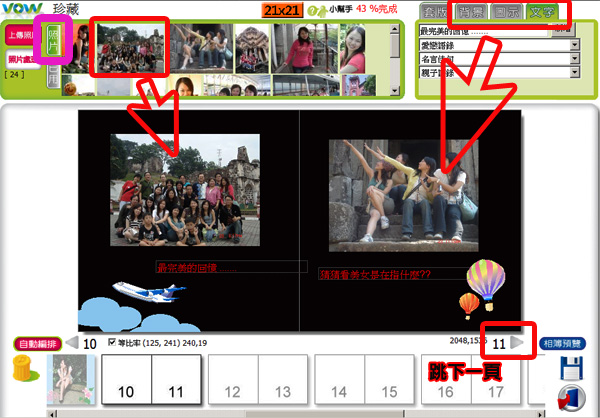
Task: Select the woman in pink jacket thumbnail
Action: point(305,48)
